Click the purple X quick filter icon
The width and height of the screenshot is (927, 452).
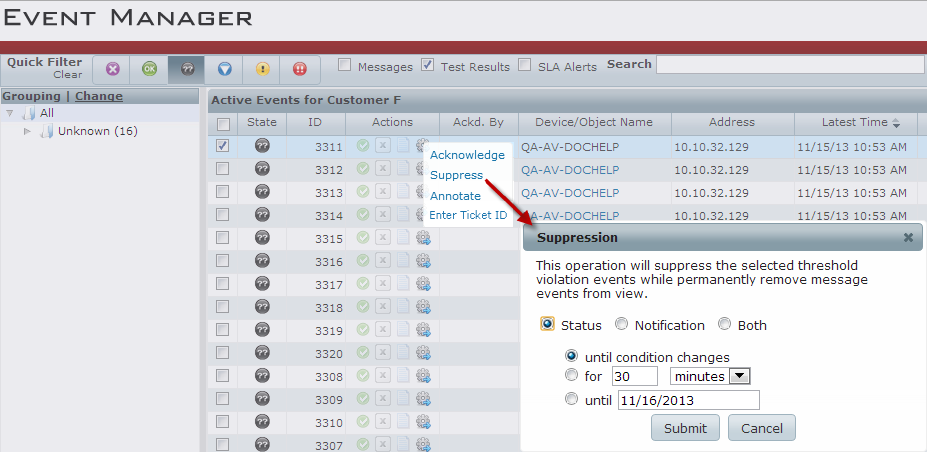tap(112, 69)
